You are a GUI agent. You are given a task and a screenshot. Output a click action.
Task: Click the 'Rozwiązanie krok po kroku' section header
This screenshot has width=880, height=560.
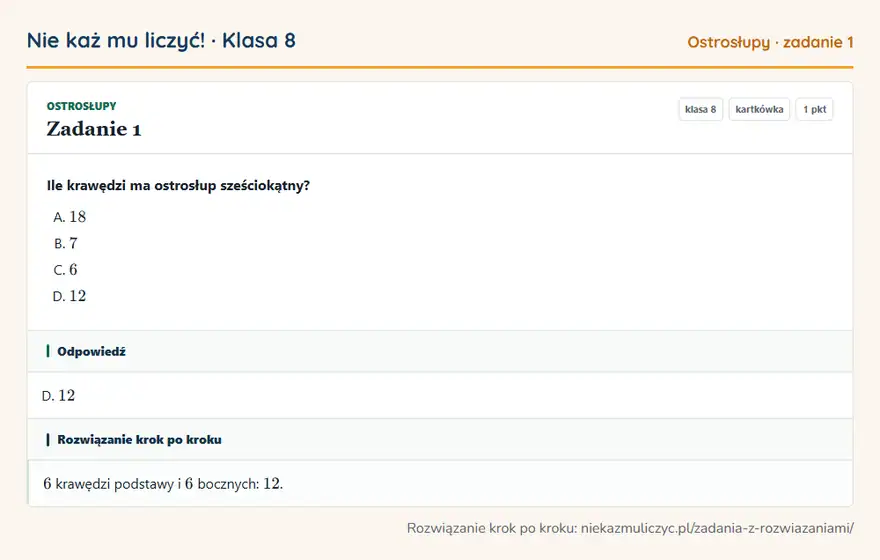point(440,439)
